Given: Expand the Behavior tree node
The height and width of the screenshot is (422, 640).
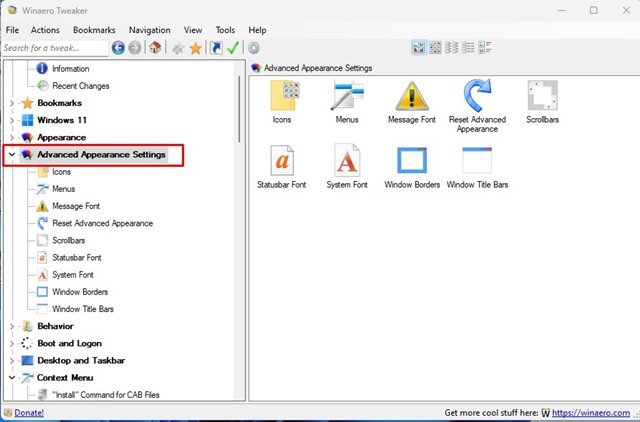Looking at the screenshot, I should click(x=12, y=326).
